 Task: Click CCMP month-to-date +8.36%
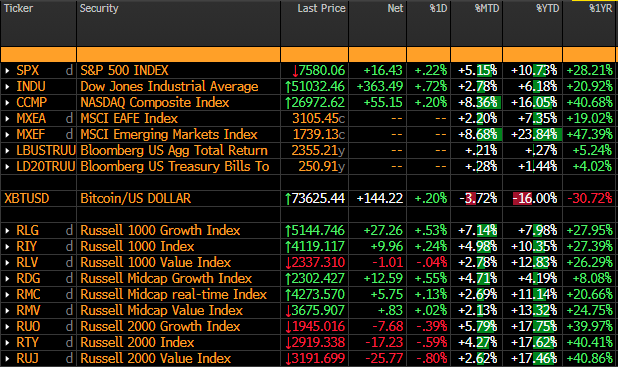pyautogui.click(x=479, y=102)
